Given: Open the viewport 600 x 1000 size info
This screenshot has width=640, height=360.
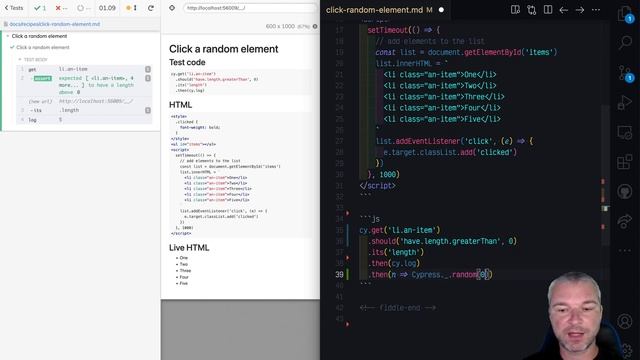Looking at the screenshot, I should click(291, 26).
